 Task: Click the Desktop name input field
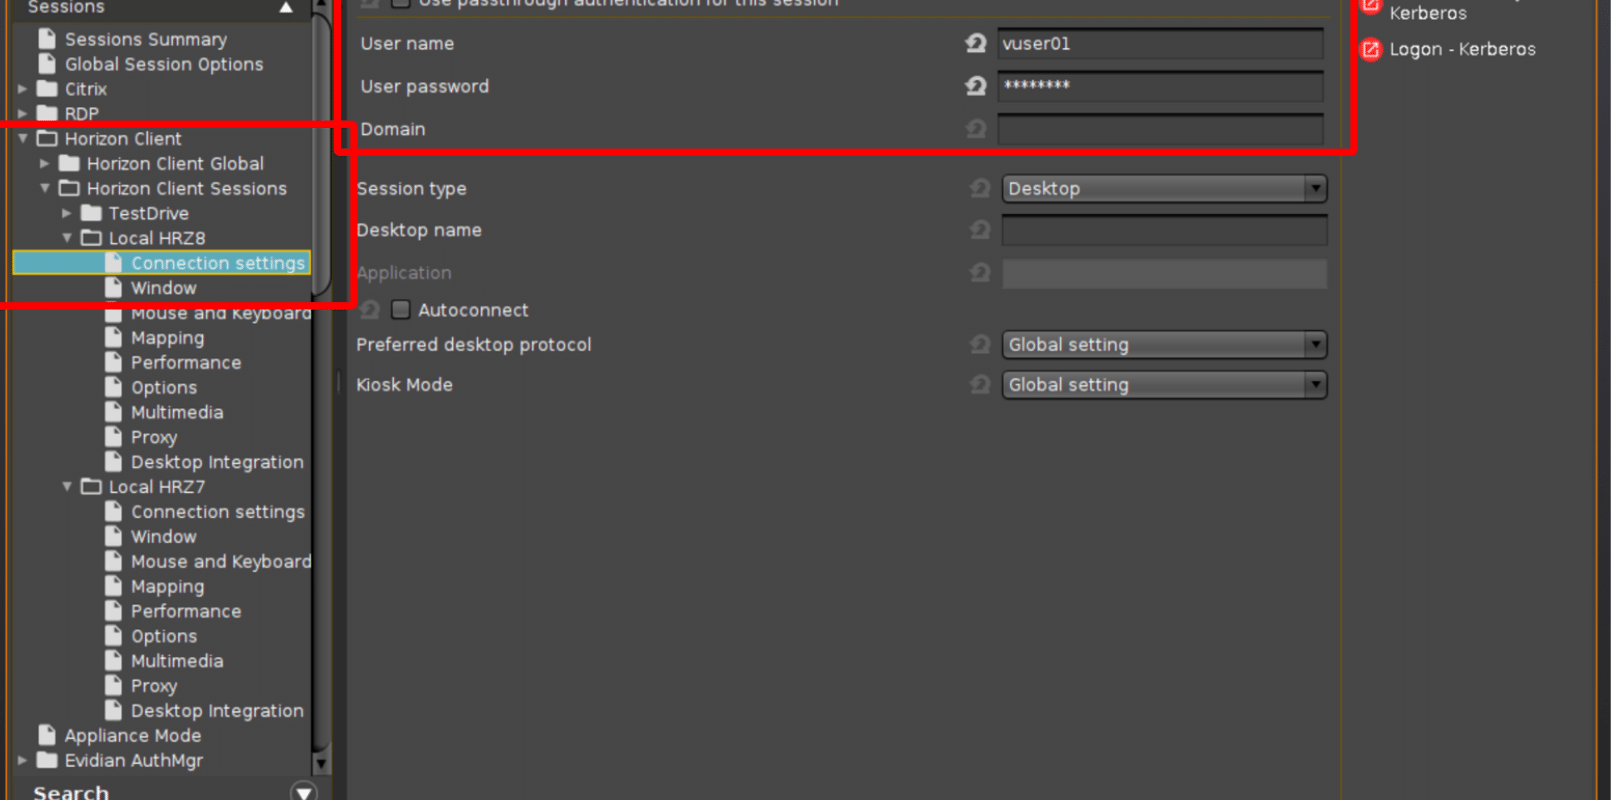pyautogui.click(x=1164, y=230)
